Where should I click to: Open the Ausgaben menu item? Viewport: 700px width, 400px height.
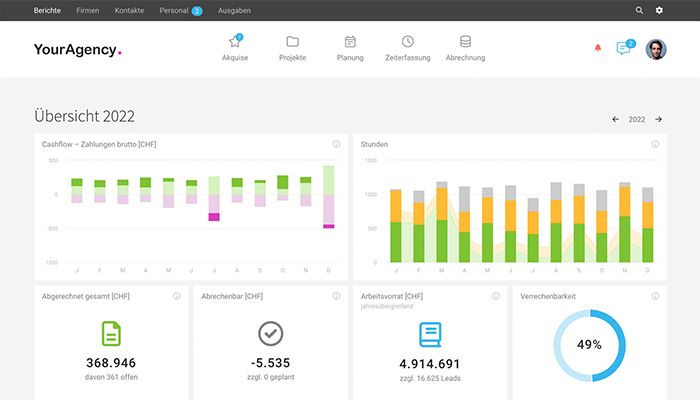coord(234,10)
